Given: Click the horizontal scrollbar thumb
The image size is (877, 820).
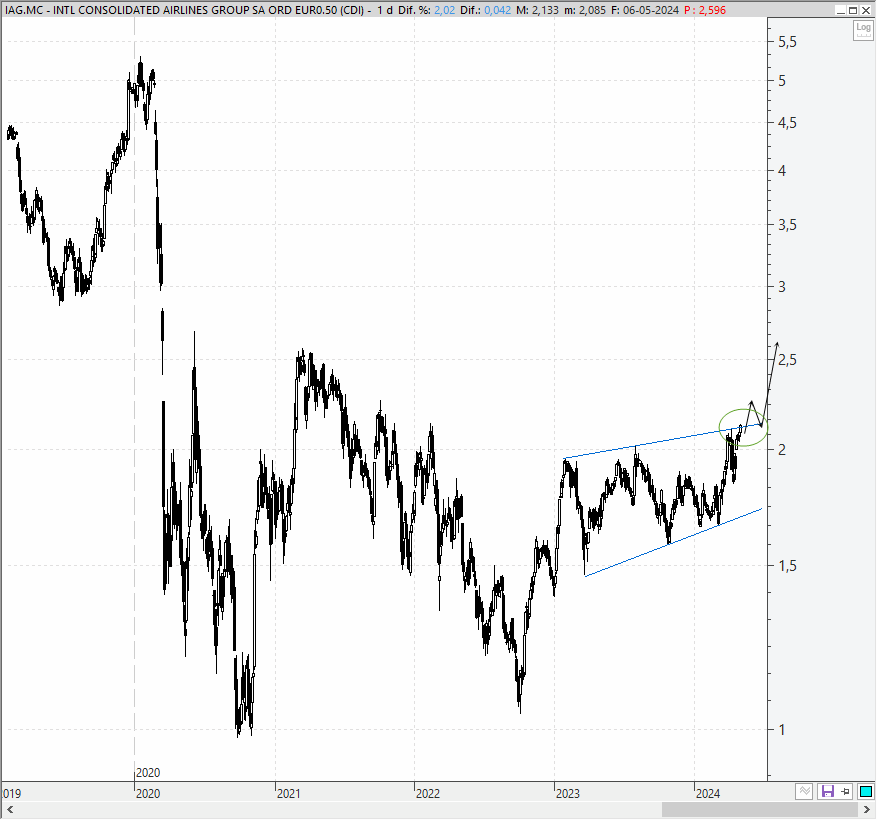Looking at the screenshot, I should (760, 809).
